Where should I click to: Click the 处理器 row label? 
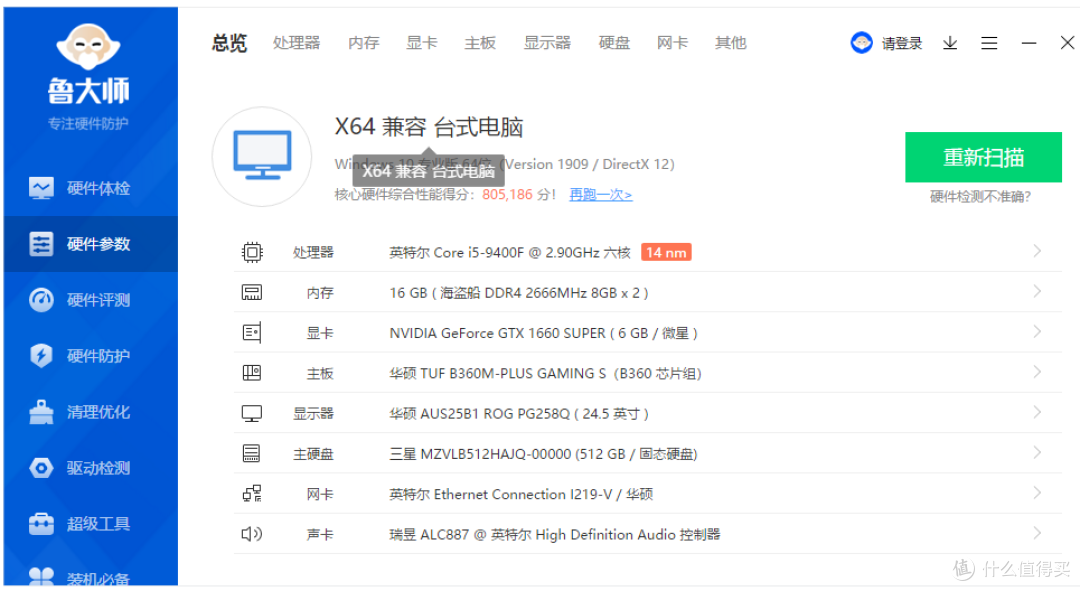313,253
